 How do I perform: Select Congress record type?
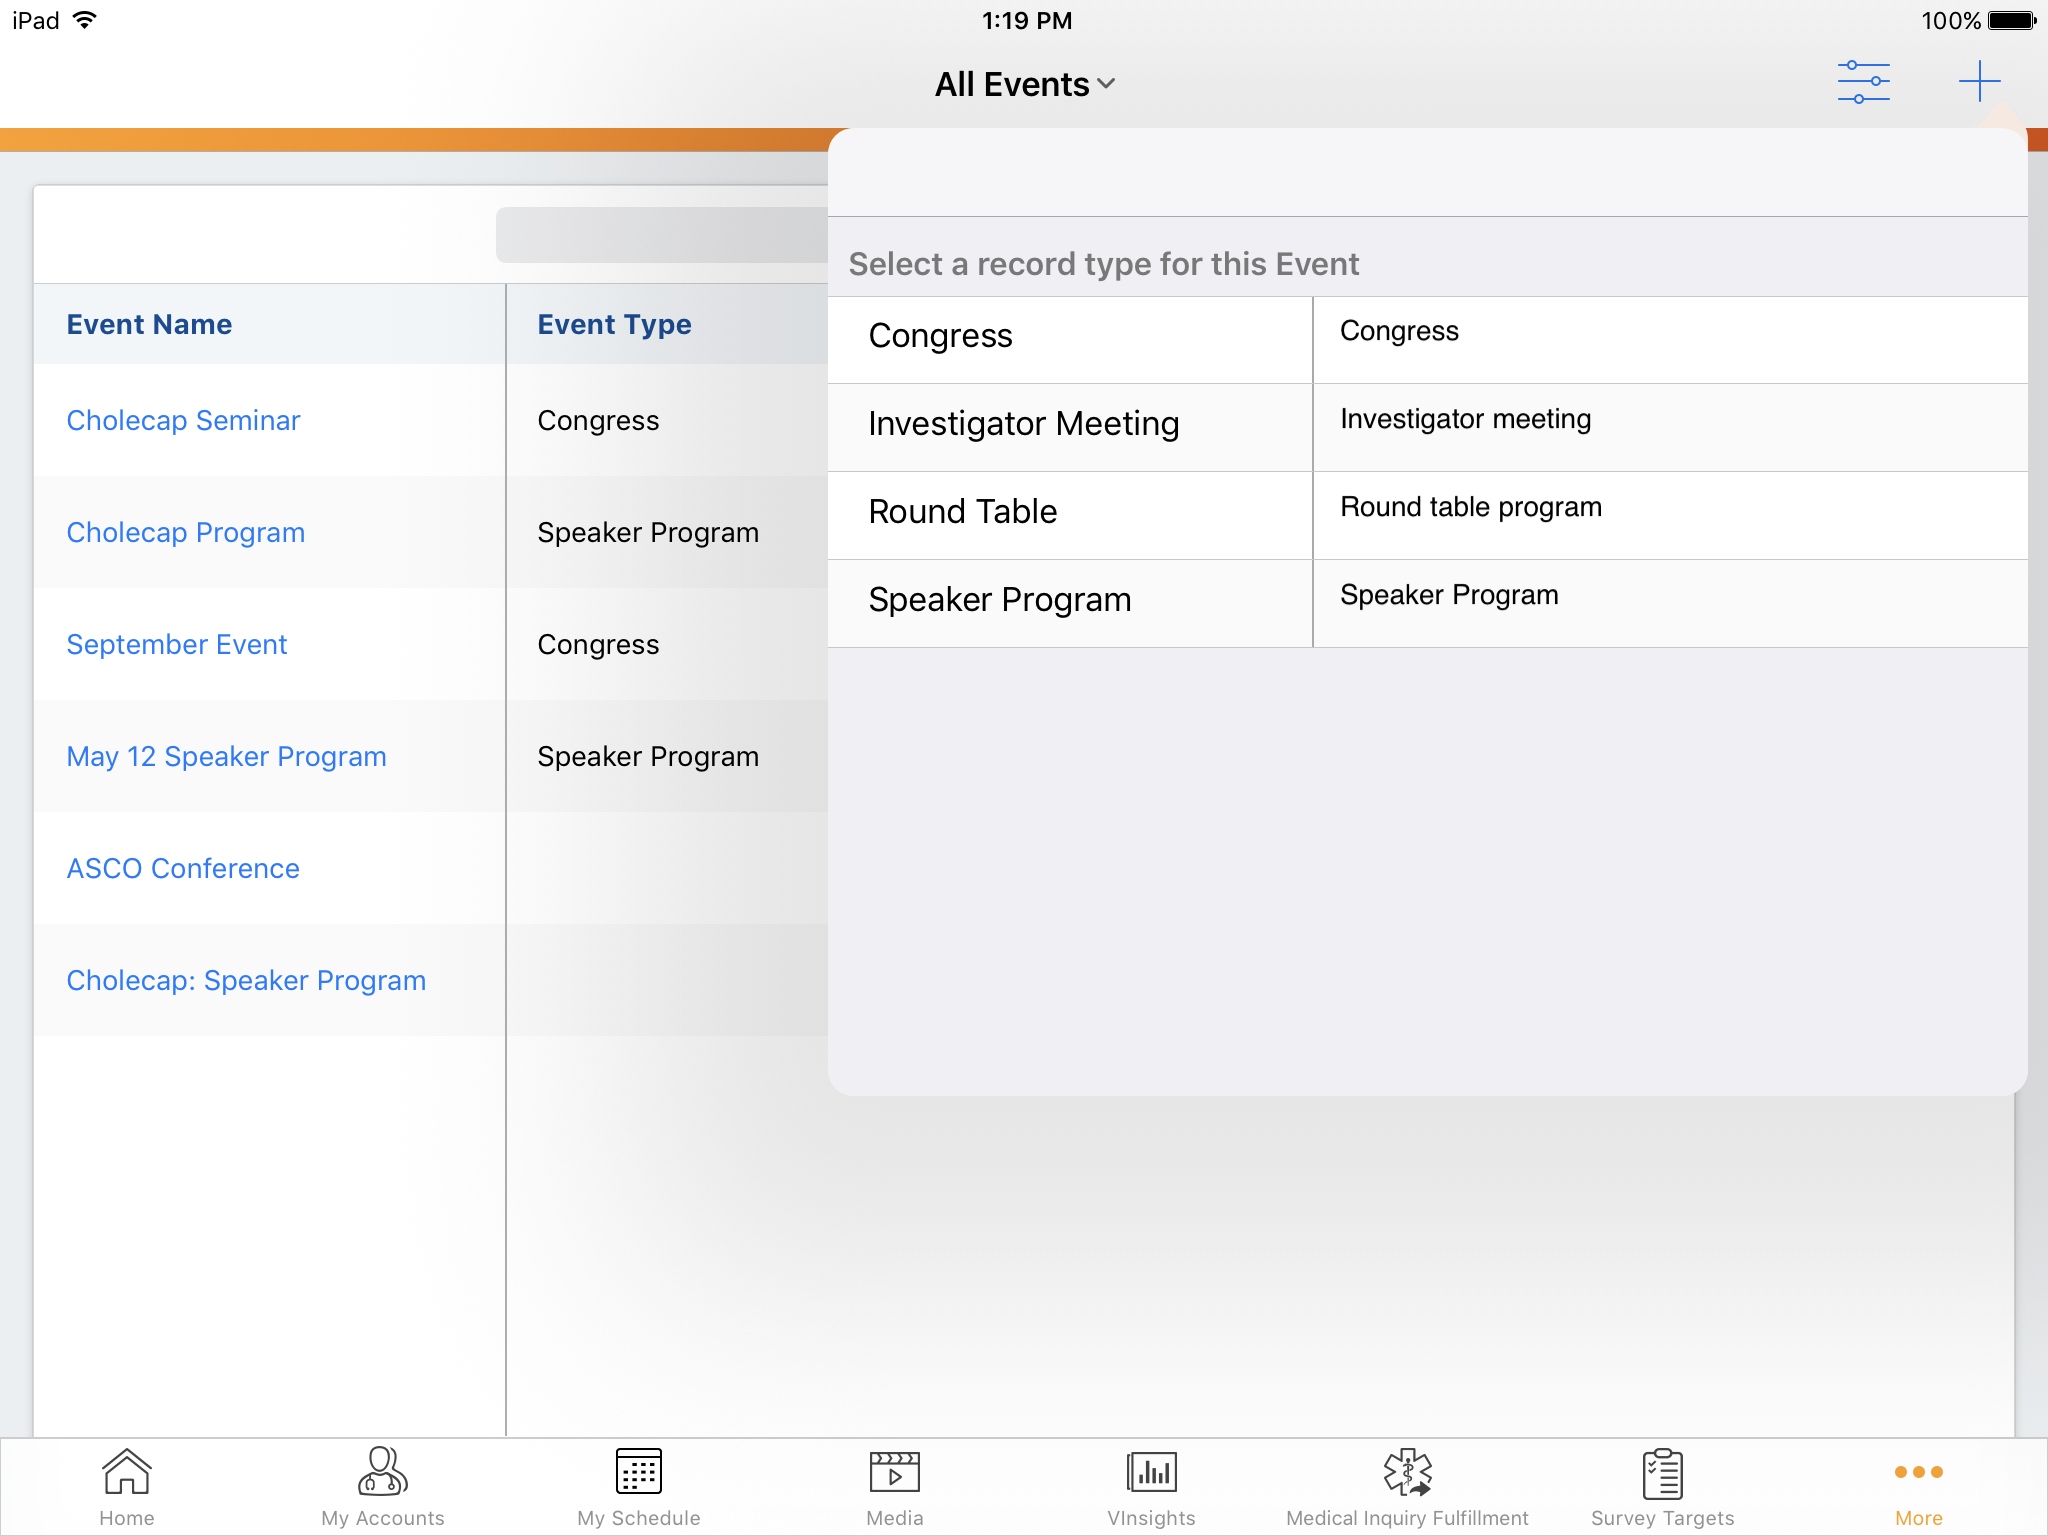(941, 337)
